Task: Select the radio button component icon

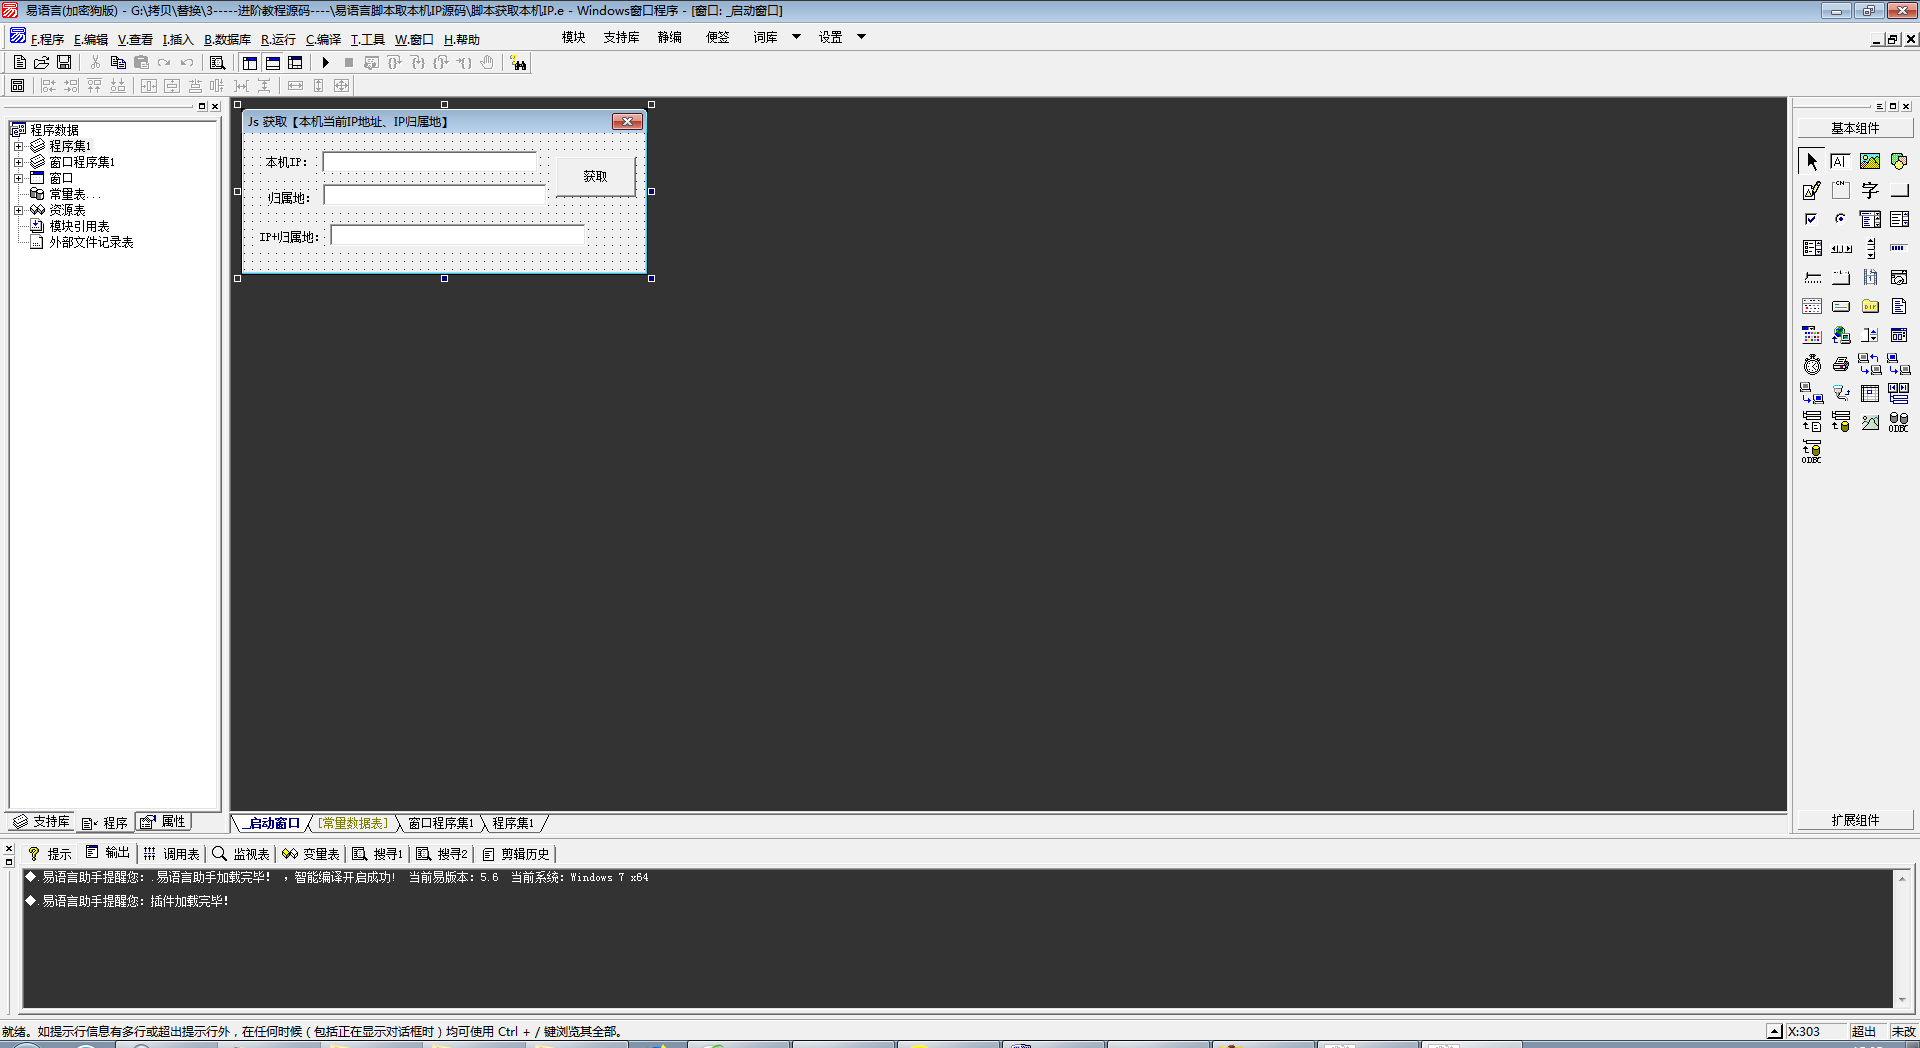Action: (1841, 219)
